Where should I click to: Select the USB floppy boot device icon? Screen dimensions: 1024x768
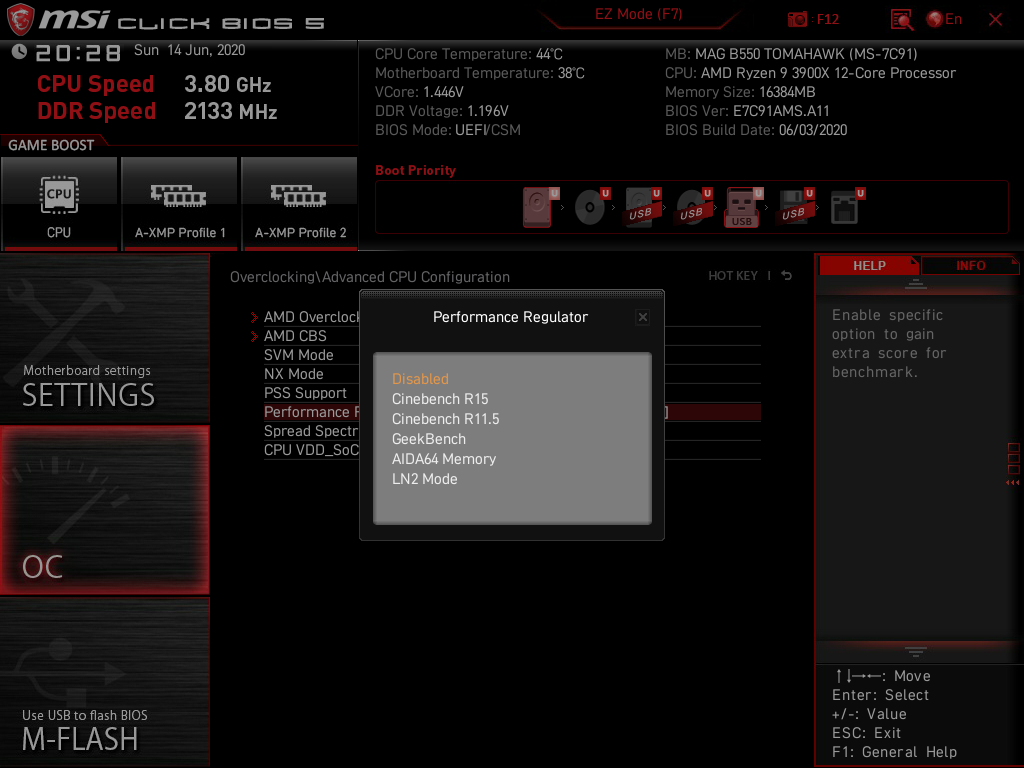794,207
